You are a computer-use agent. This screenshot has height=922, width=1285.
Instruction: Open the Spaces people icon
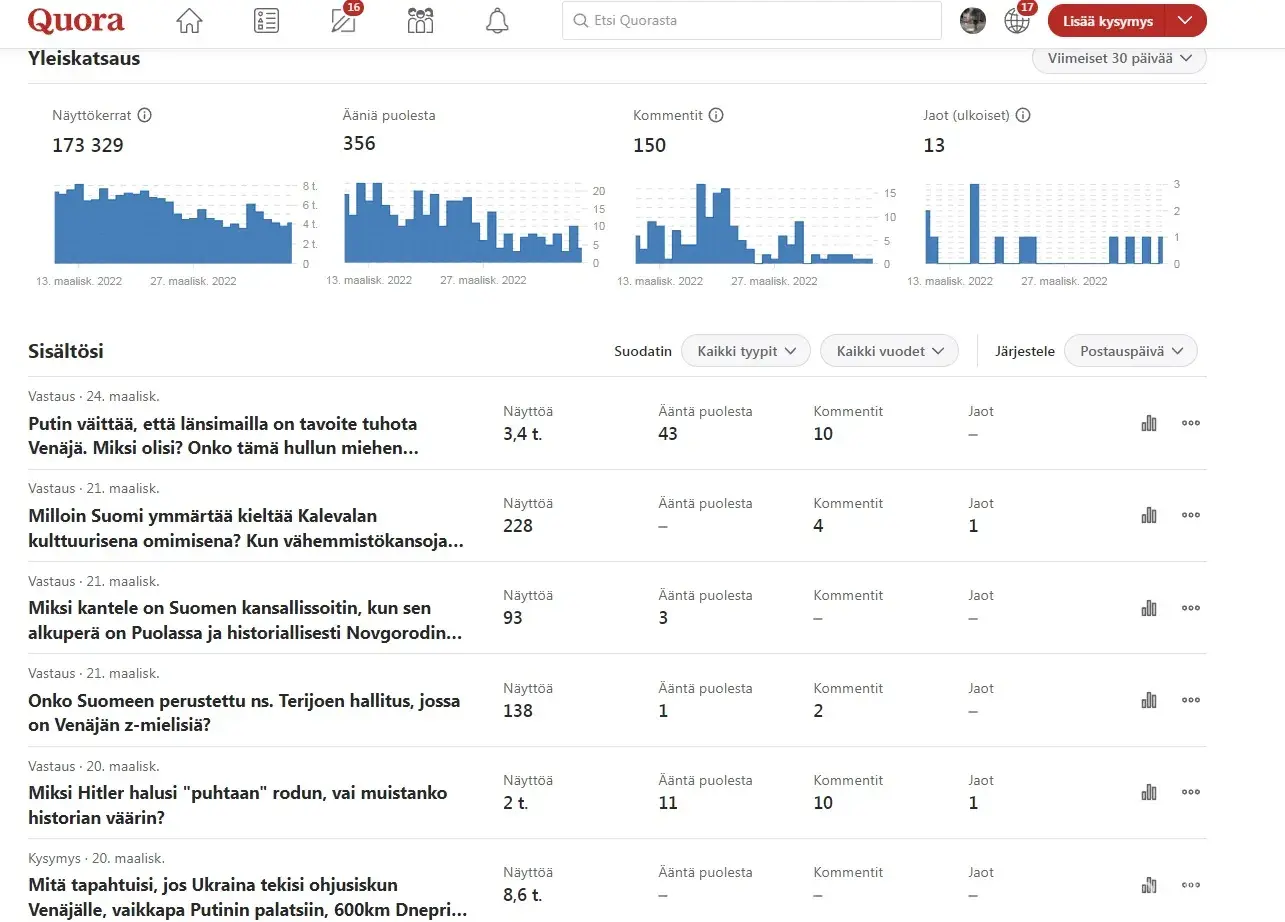click(421, 21)
